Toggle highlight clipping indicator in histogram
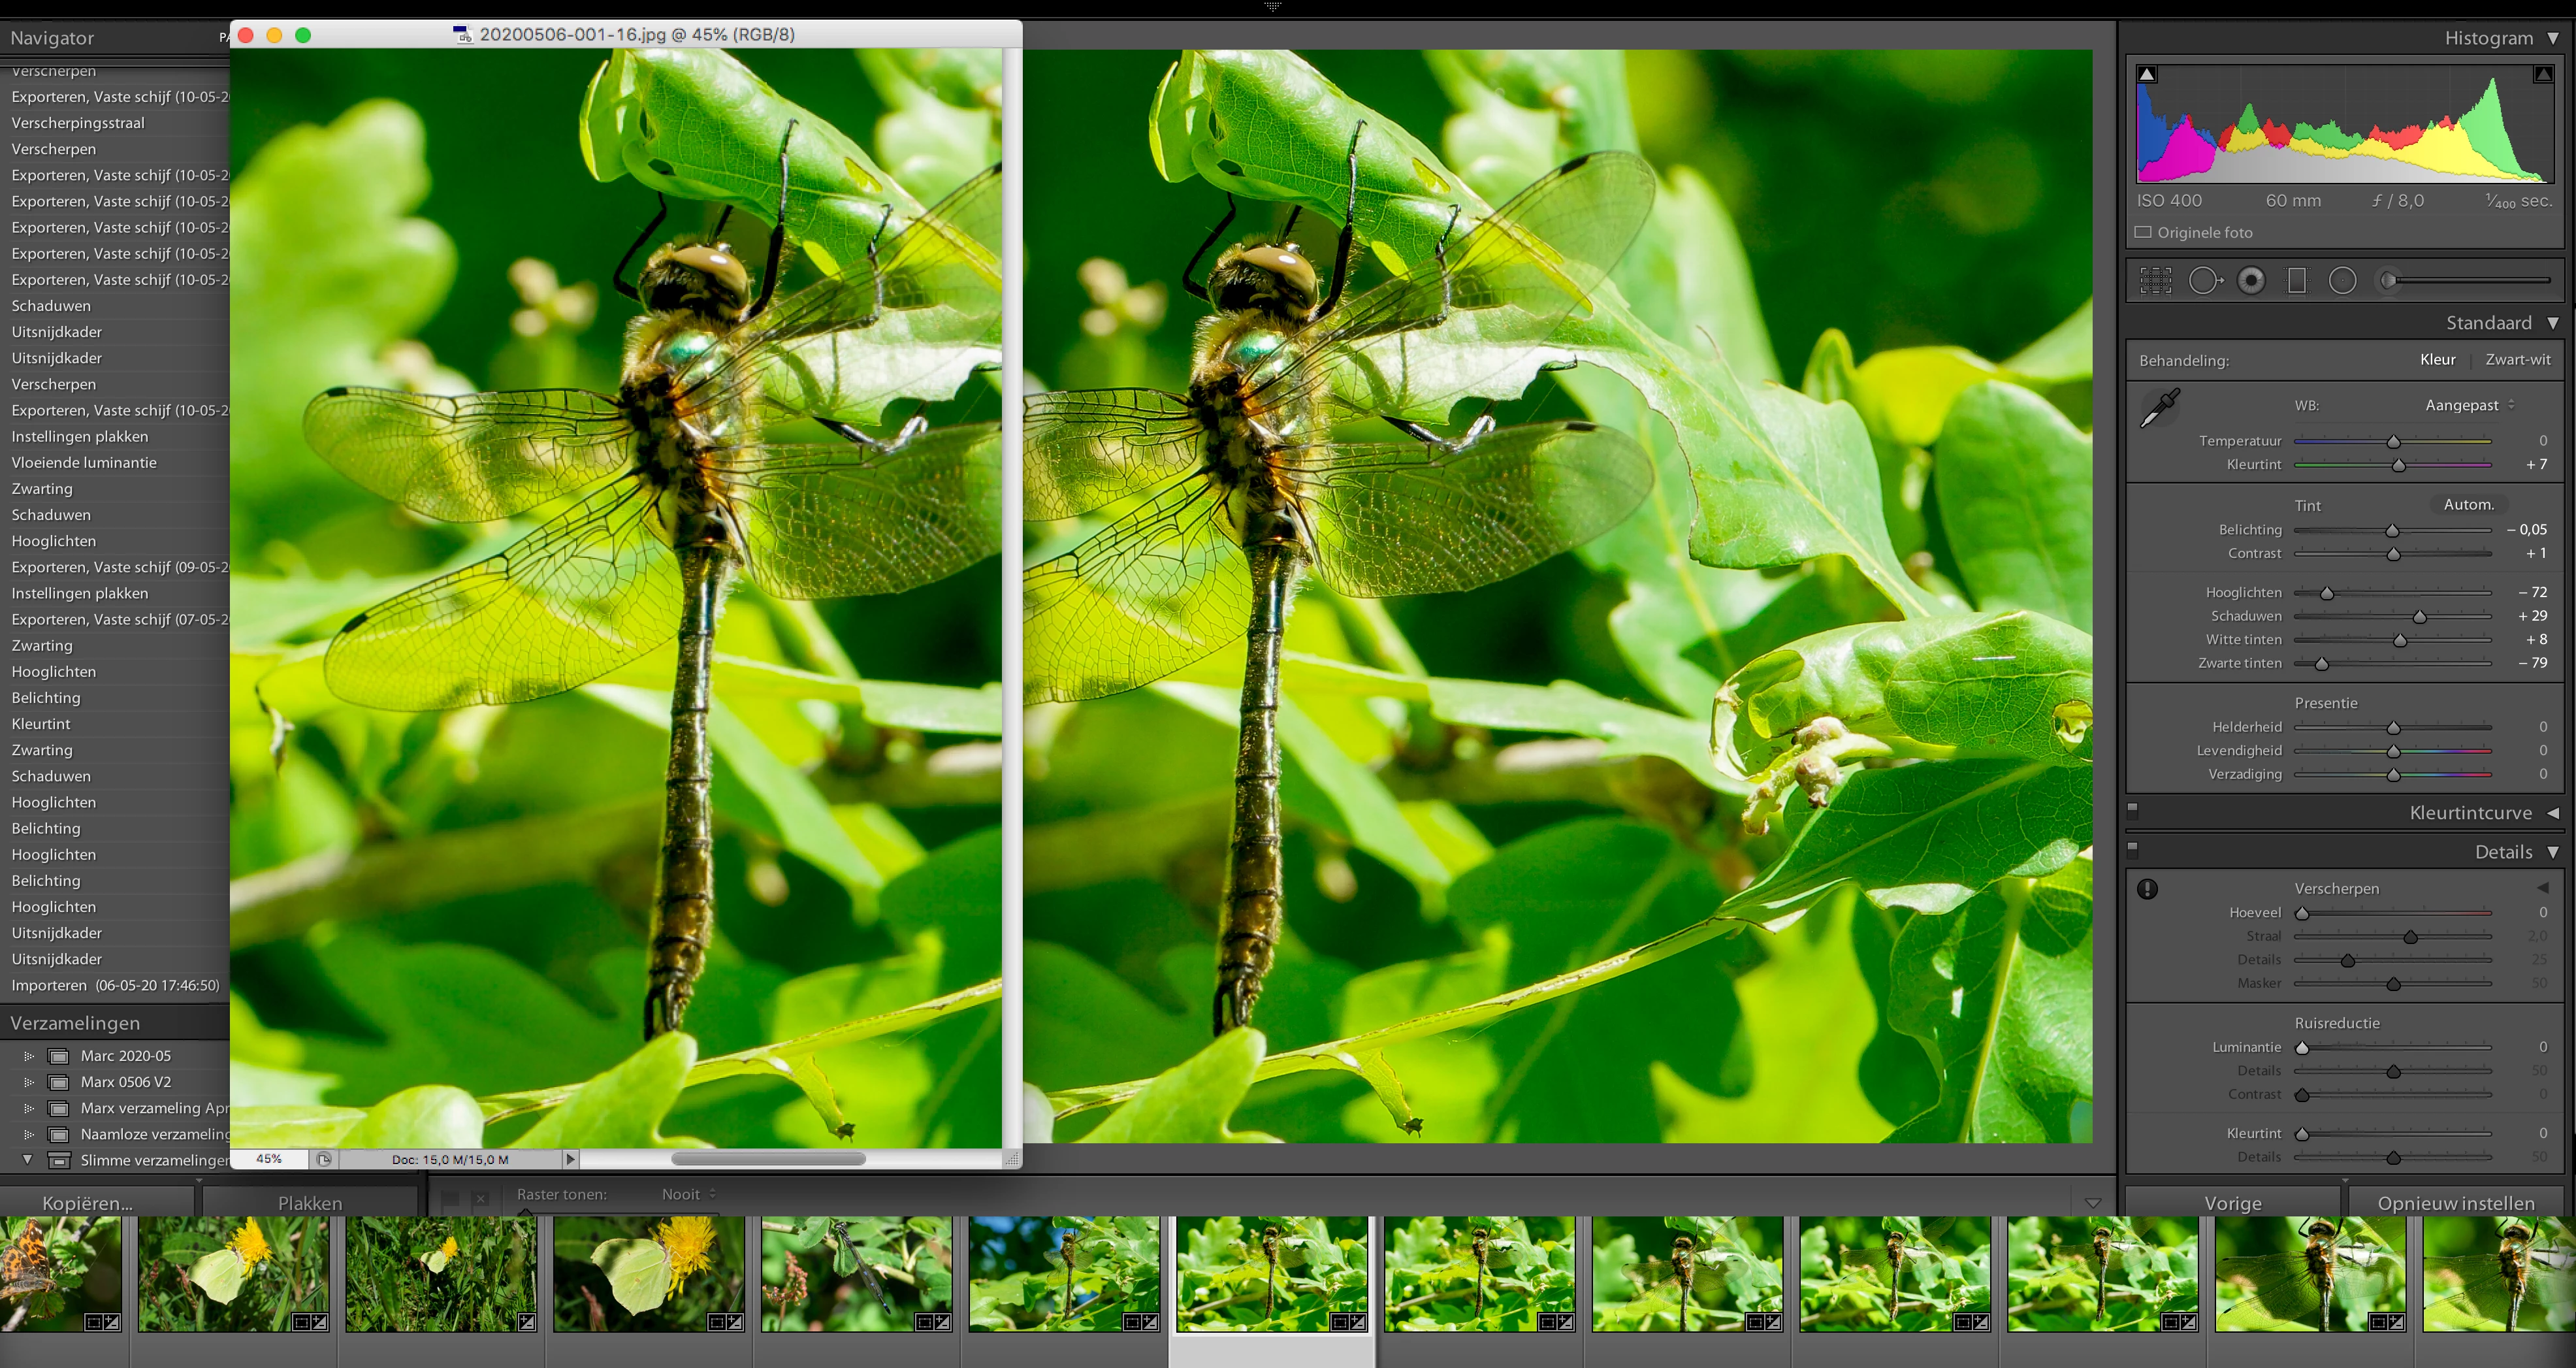Image resolution: width=2576 pixels, height=1368 pixels. pyautogui.click(x=2542, y=75)
